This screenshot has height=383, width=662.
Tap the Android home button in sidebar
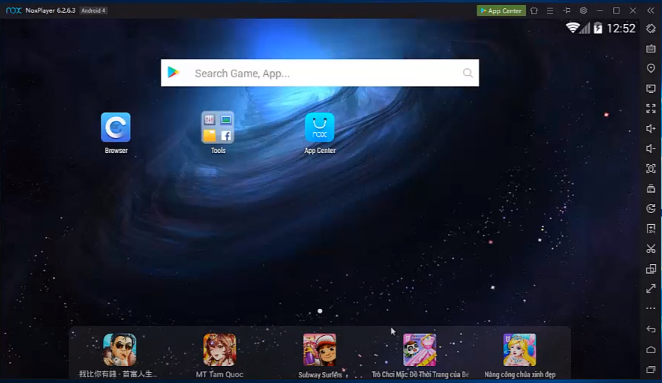click(x=651, y=349)
